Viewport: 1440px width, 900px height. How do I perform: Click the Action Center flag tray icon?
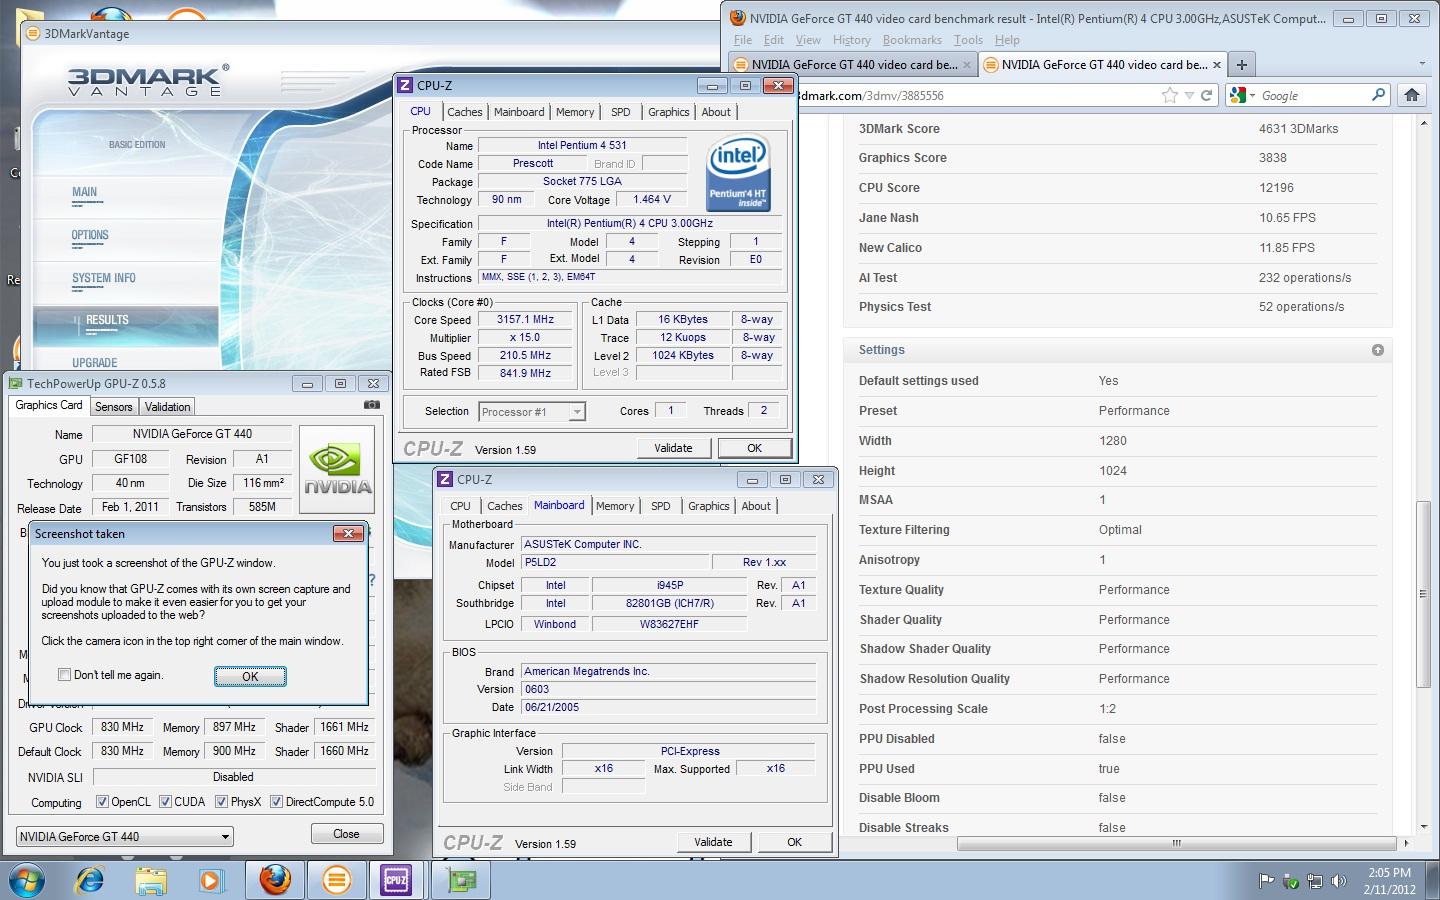1266,881
